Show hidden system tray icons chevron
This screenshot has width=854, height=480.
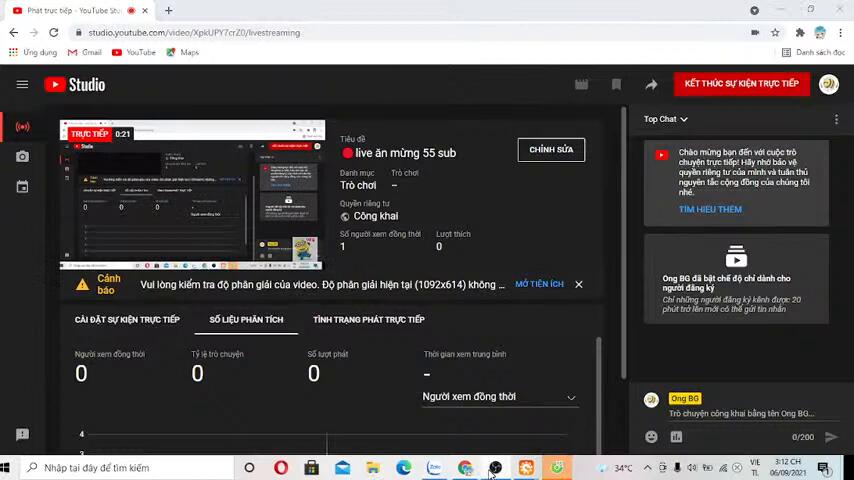tap(647, 468)
